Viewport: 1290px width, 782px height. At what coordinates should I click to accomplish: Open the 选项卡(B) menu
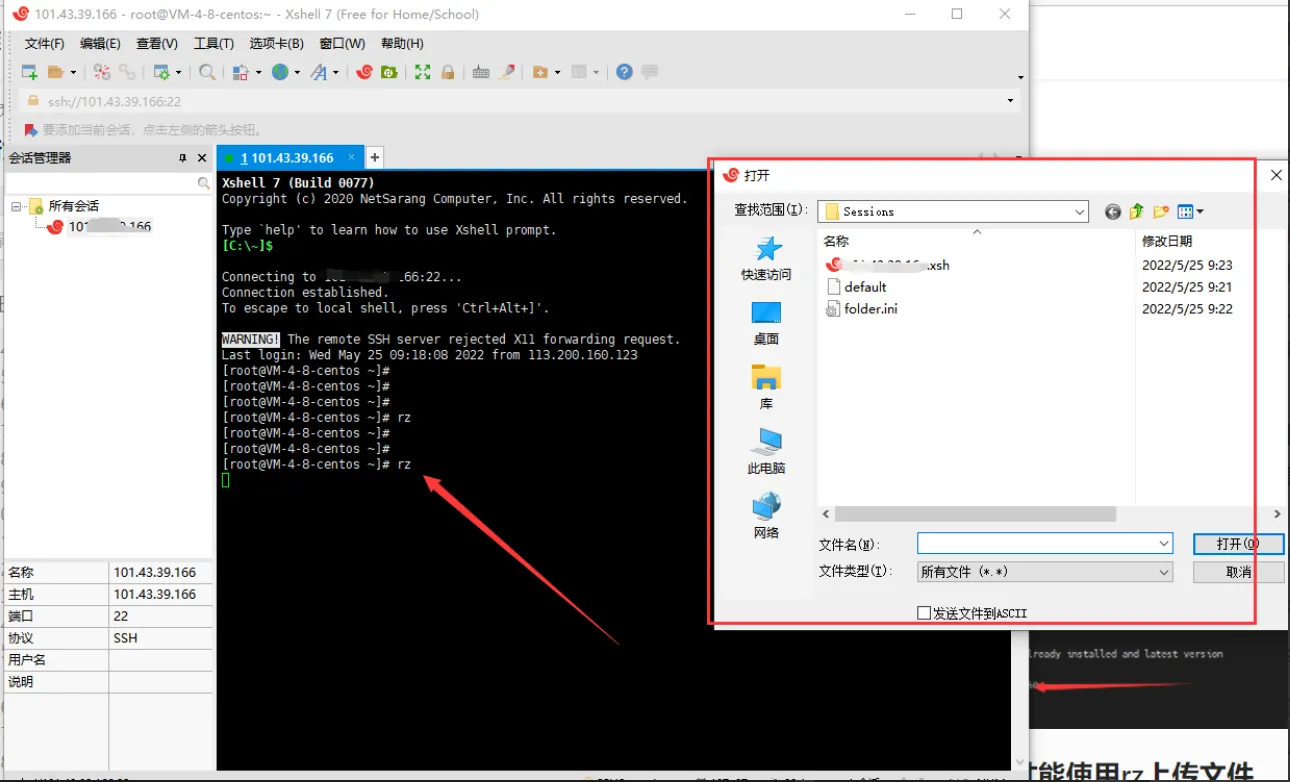(276, 43)
